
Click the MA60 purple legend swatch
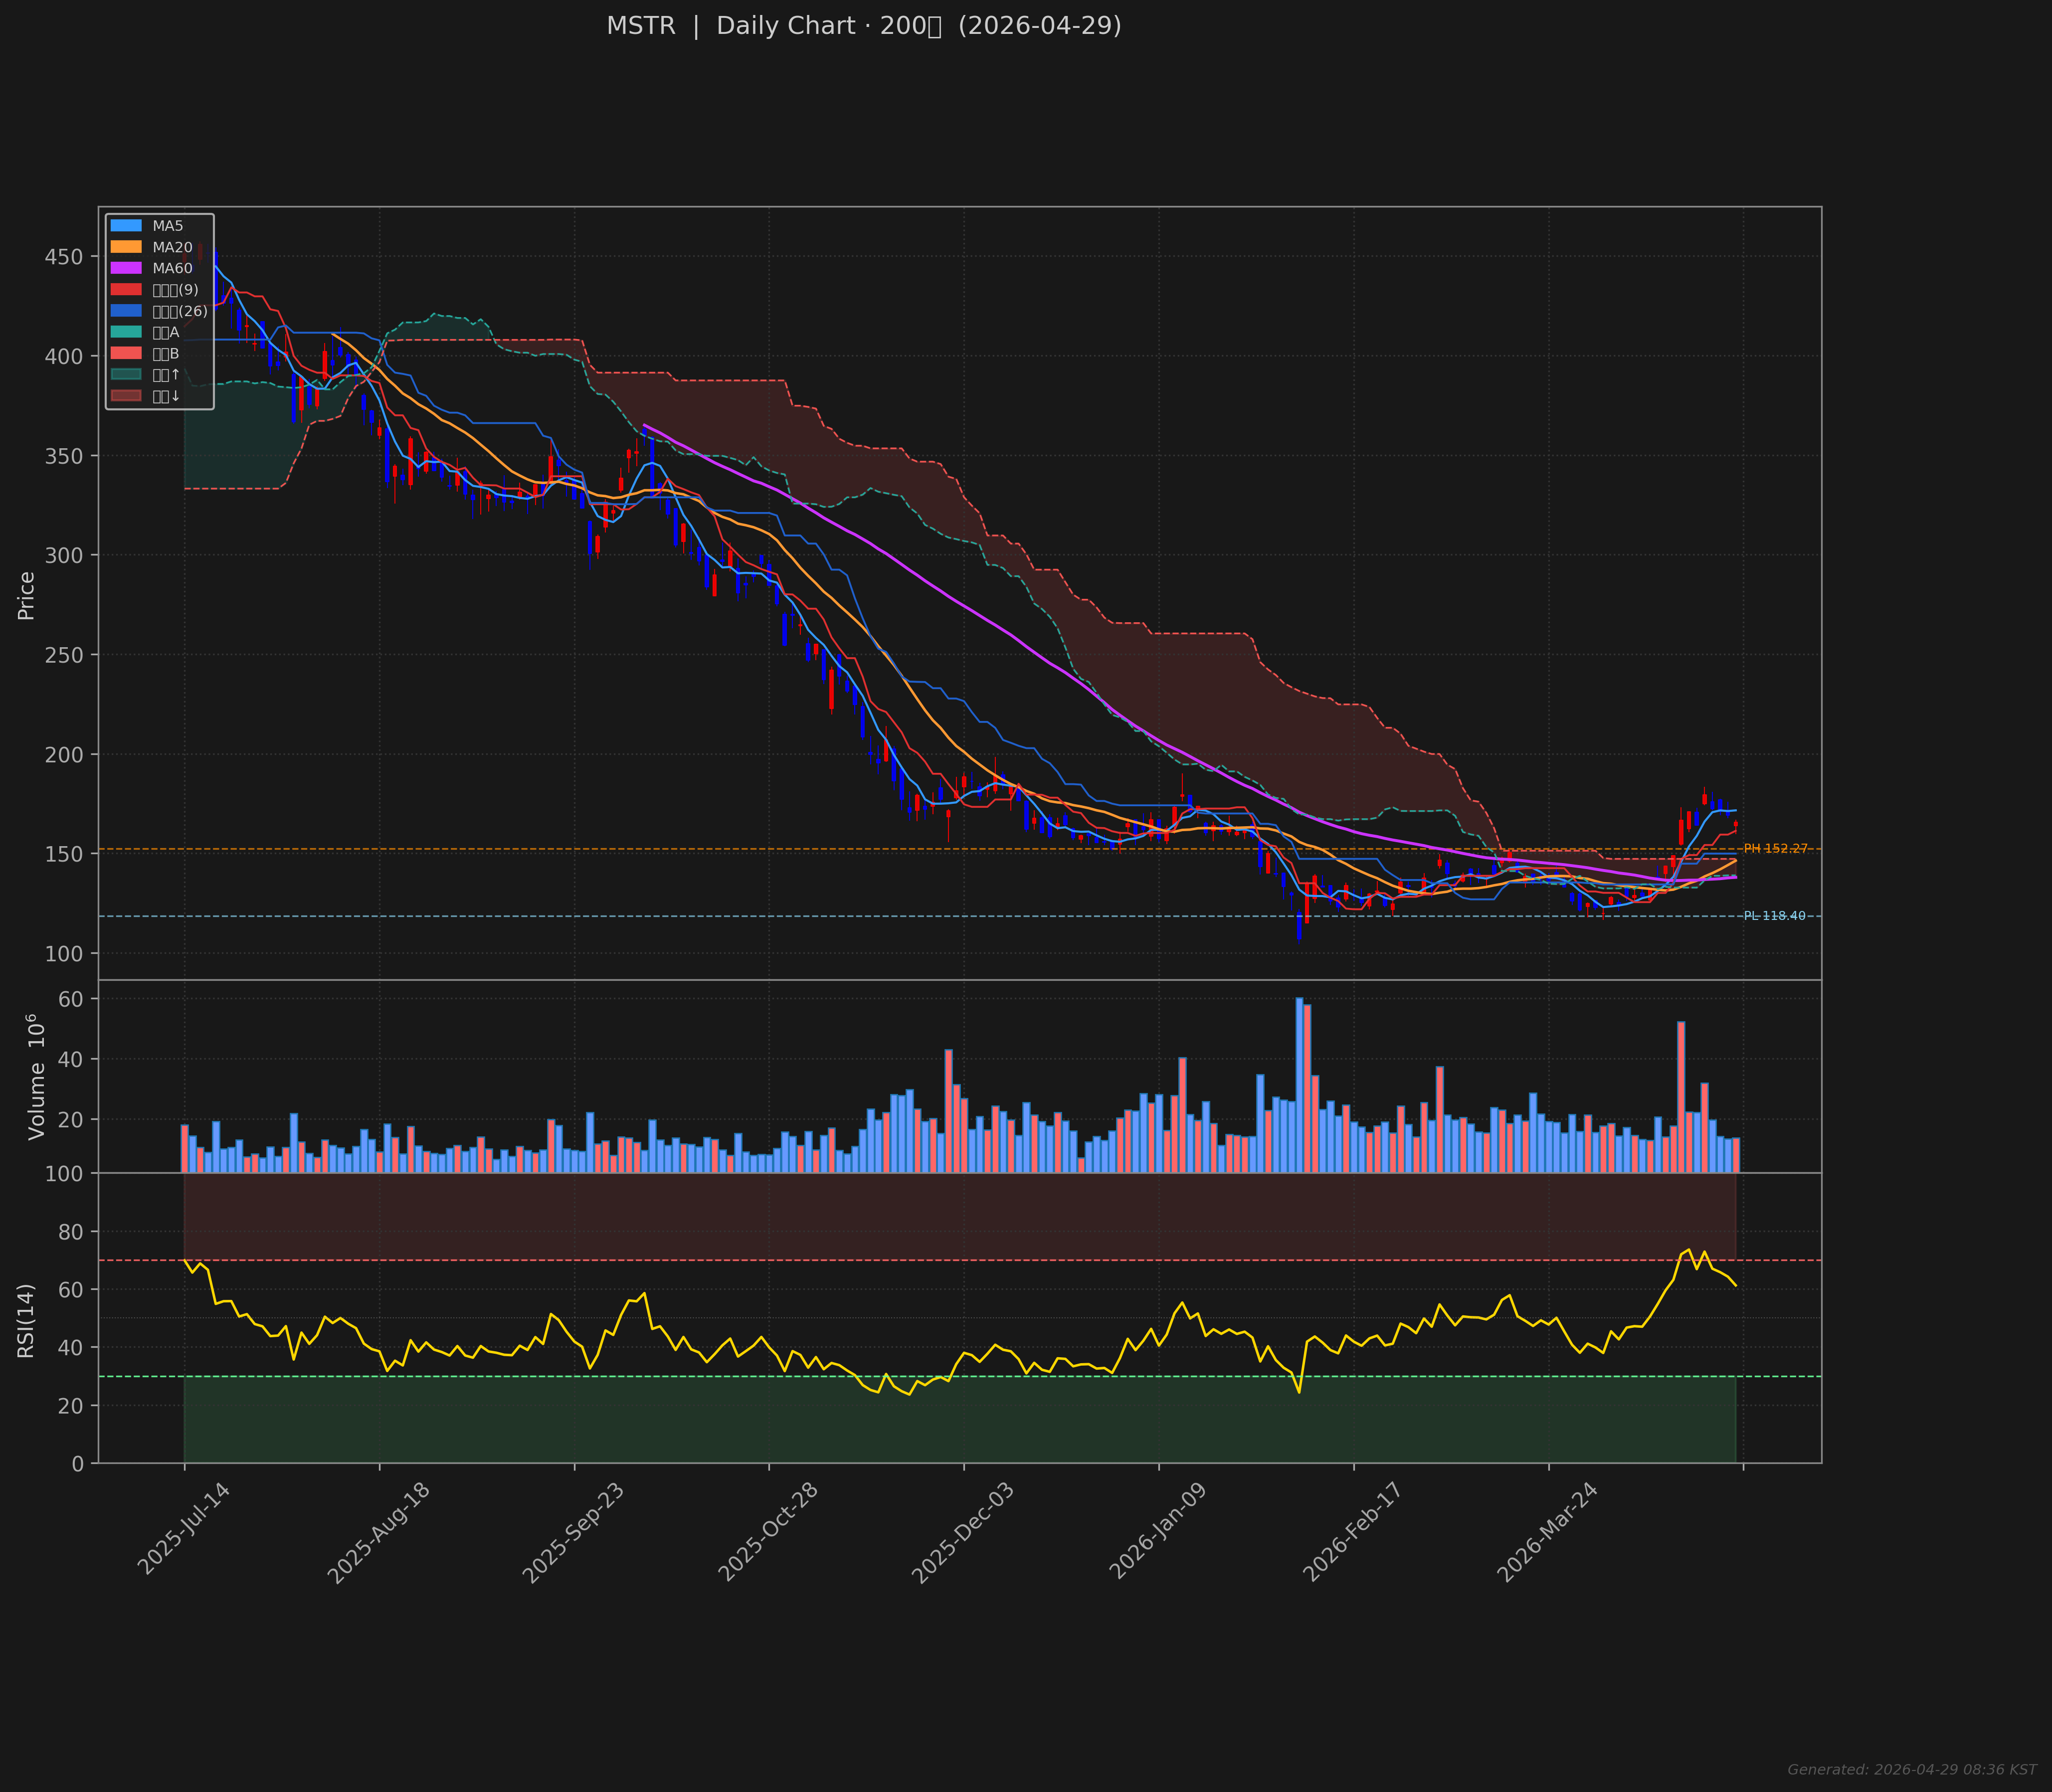126,268
